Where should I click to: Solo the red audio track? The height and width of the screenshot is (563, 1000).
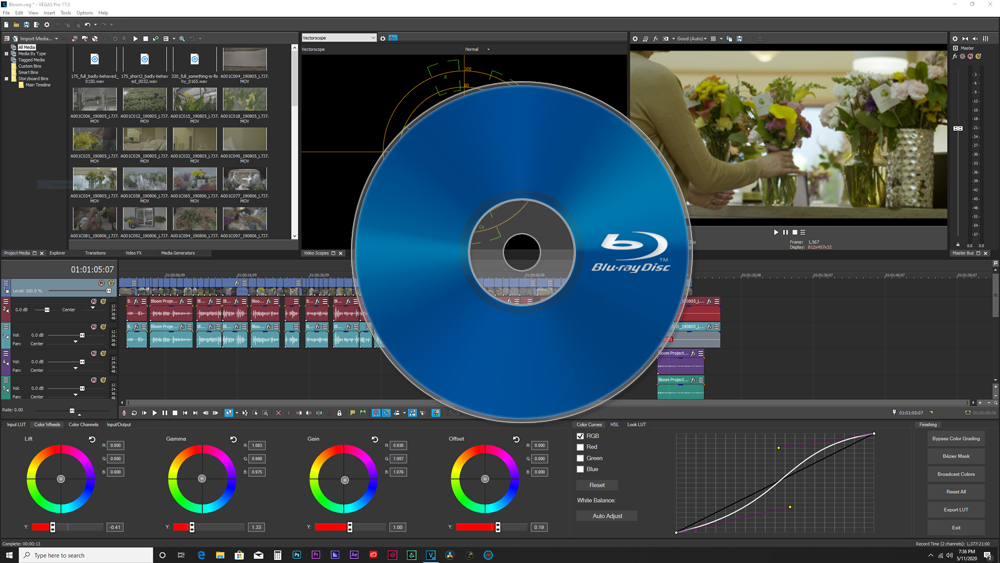coord(103,301)
